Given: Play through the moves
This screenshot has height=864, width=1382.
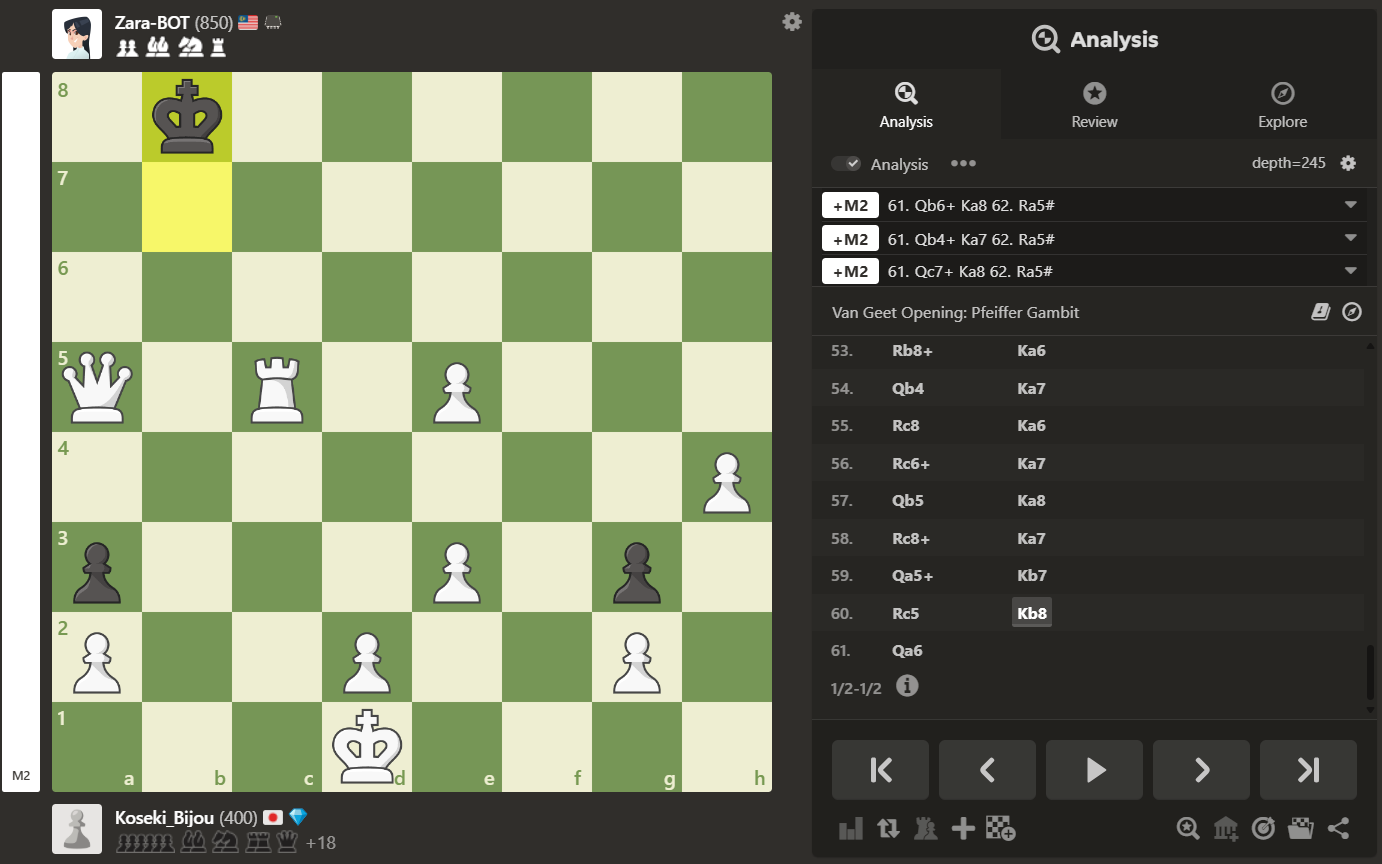Looking at the screenshot, I should pos(1094,769).
